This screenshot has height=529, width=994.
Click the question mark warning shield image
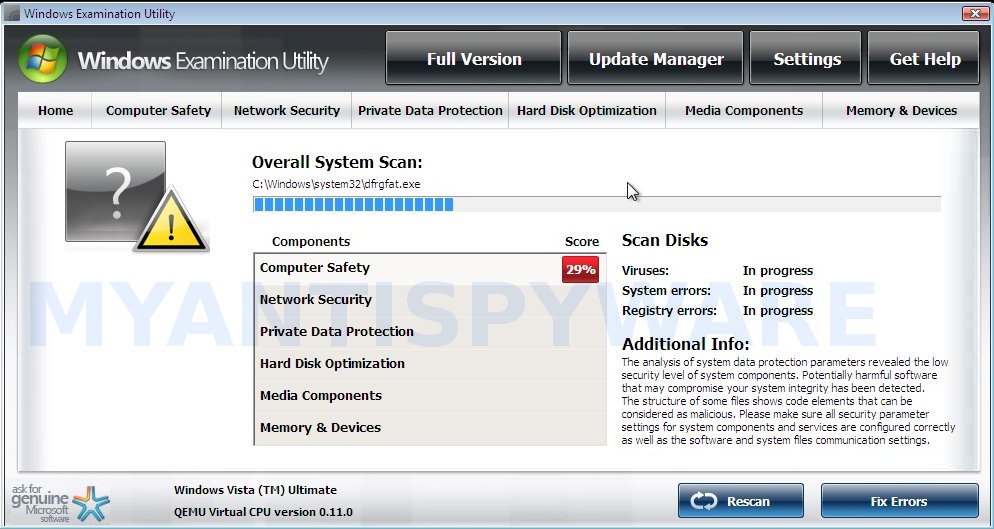[x=136, y=197]
